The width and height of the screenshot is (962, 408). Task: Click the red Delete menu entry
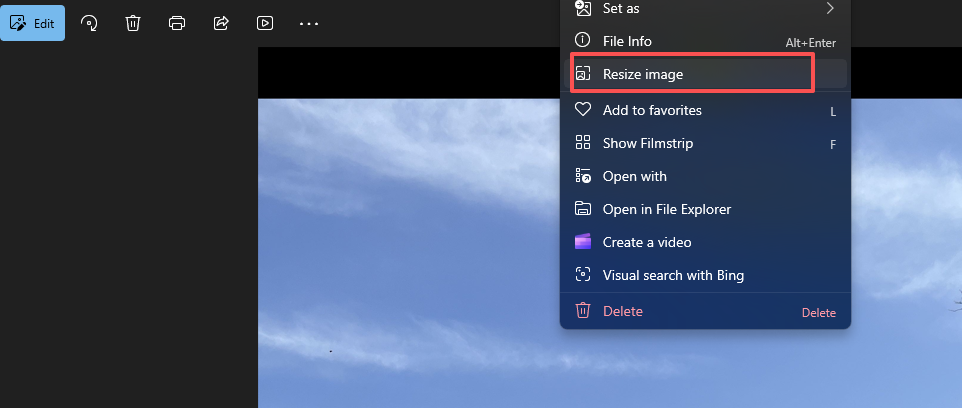(622, 311)
